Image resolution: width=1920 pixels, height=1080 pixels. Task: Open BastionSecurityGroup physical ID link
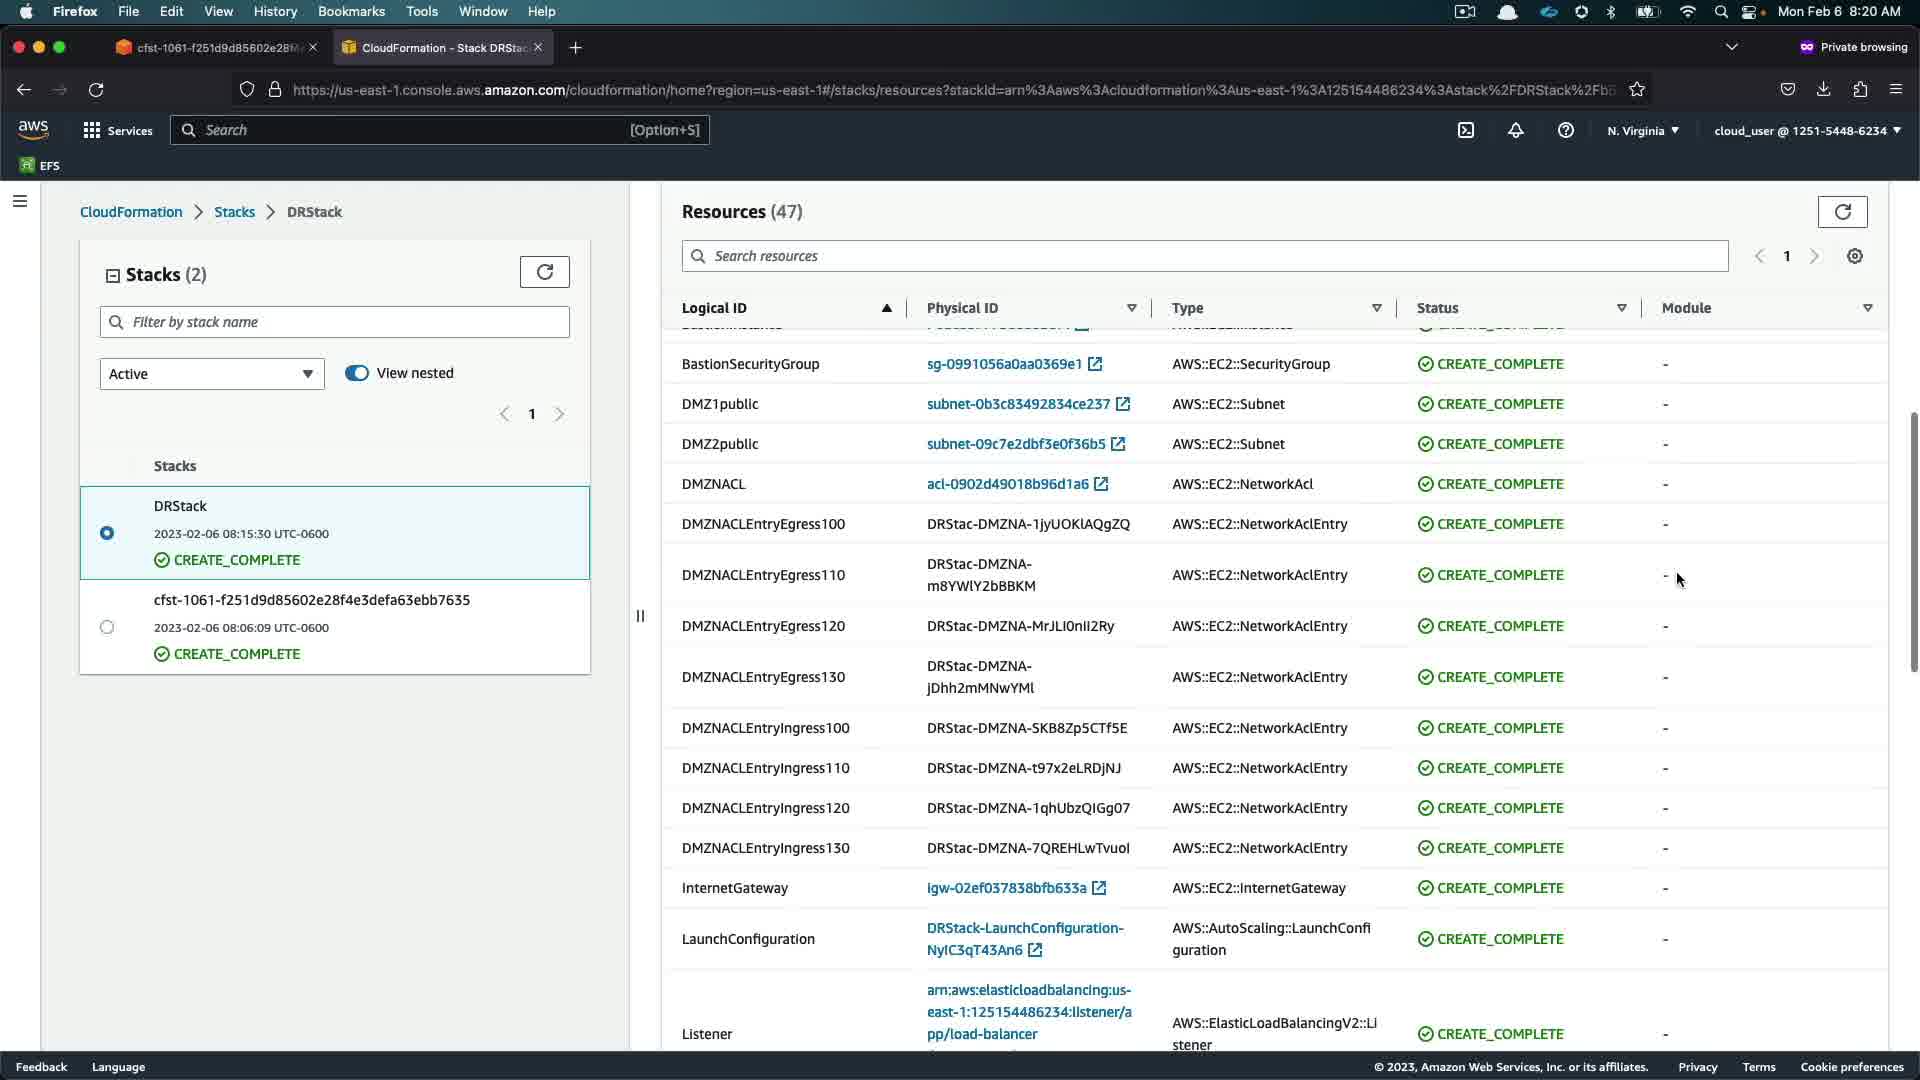pos(1004,364)
